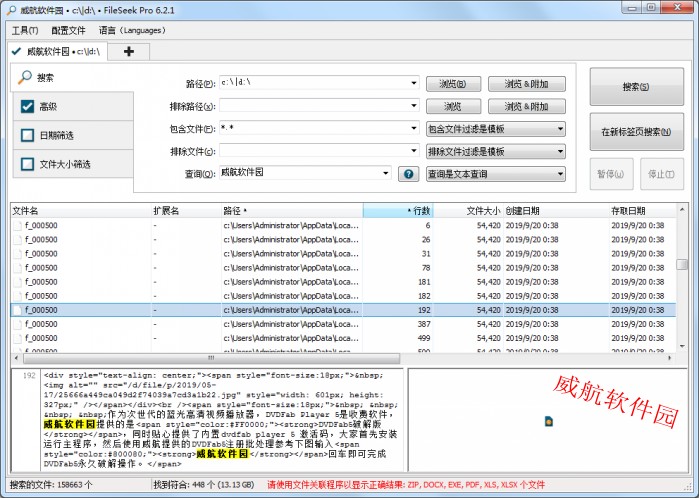Expand the 路径 path dropdown
The width and height of the screenshot is (699, 498).
(x=413, y=83)
